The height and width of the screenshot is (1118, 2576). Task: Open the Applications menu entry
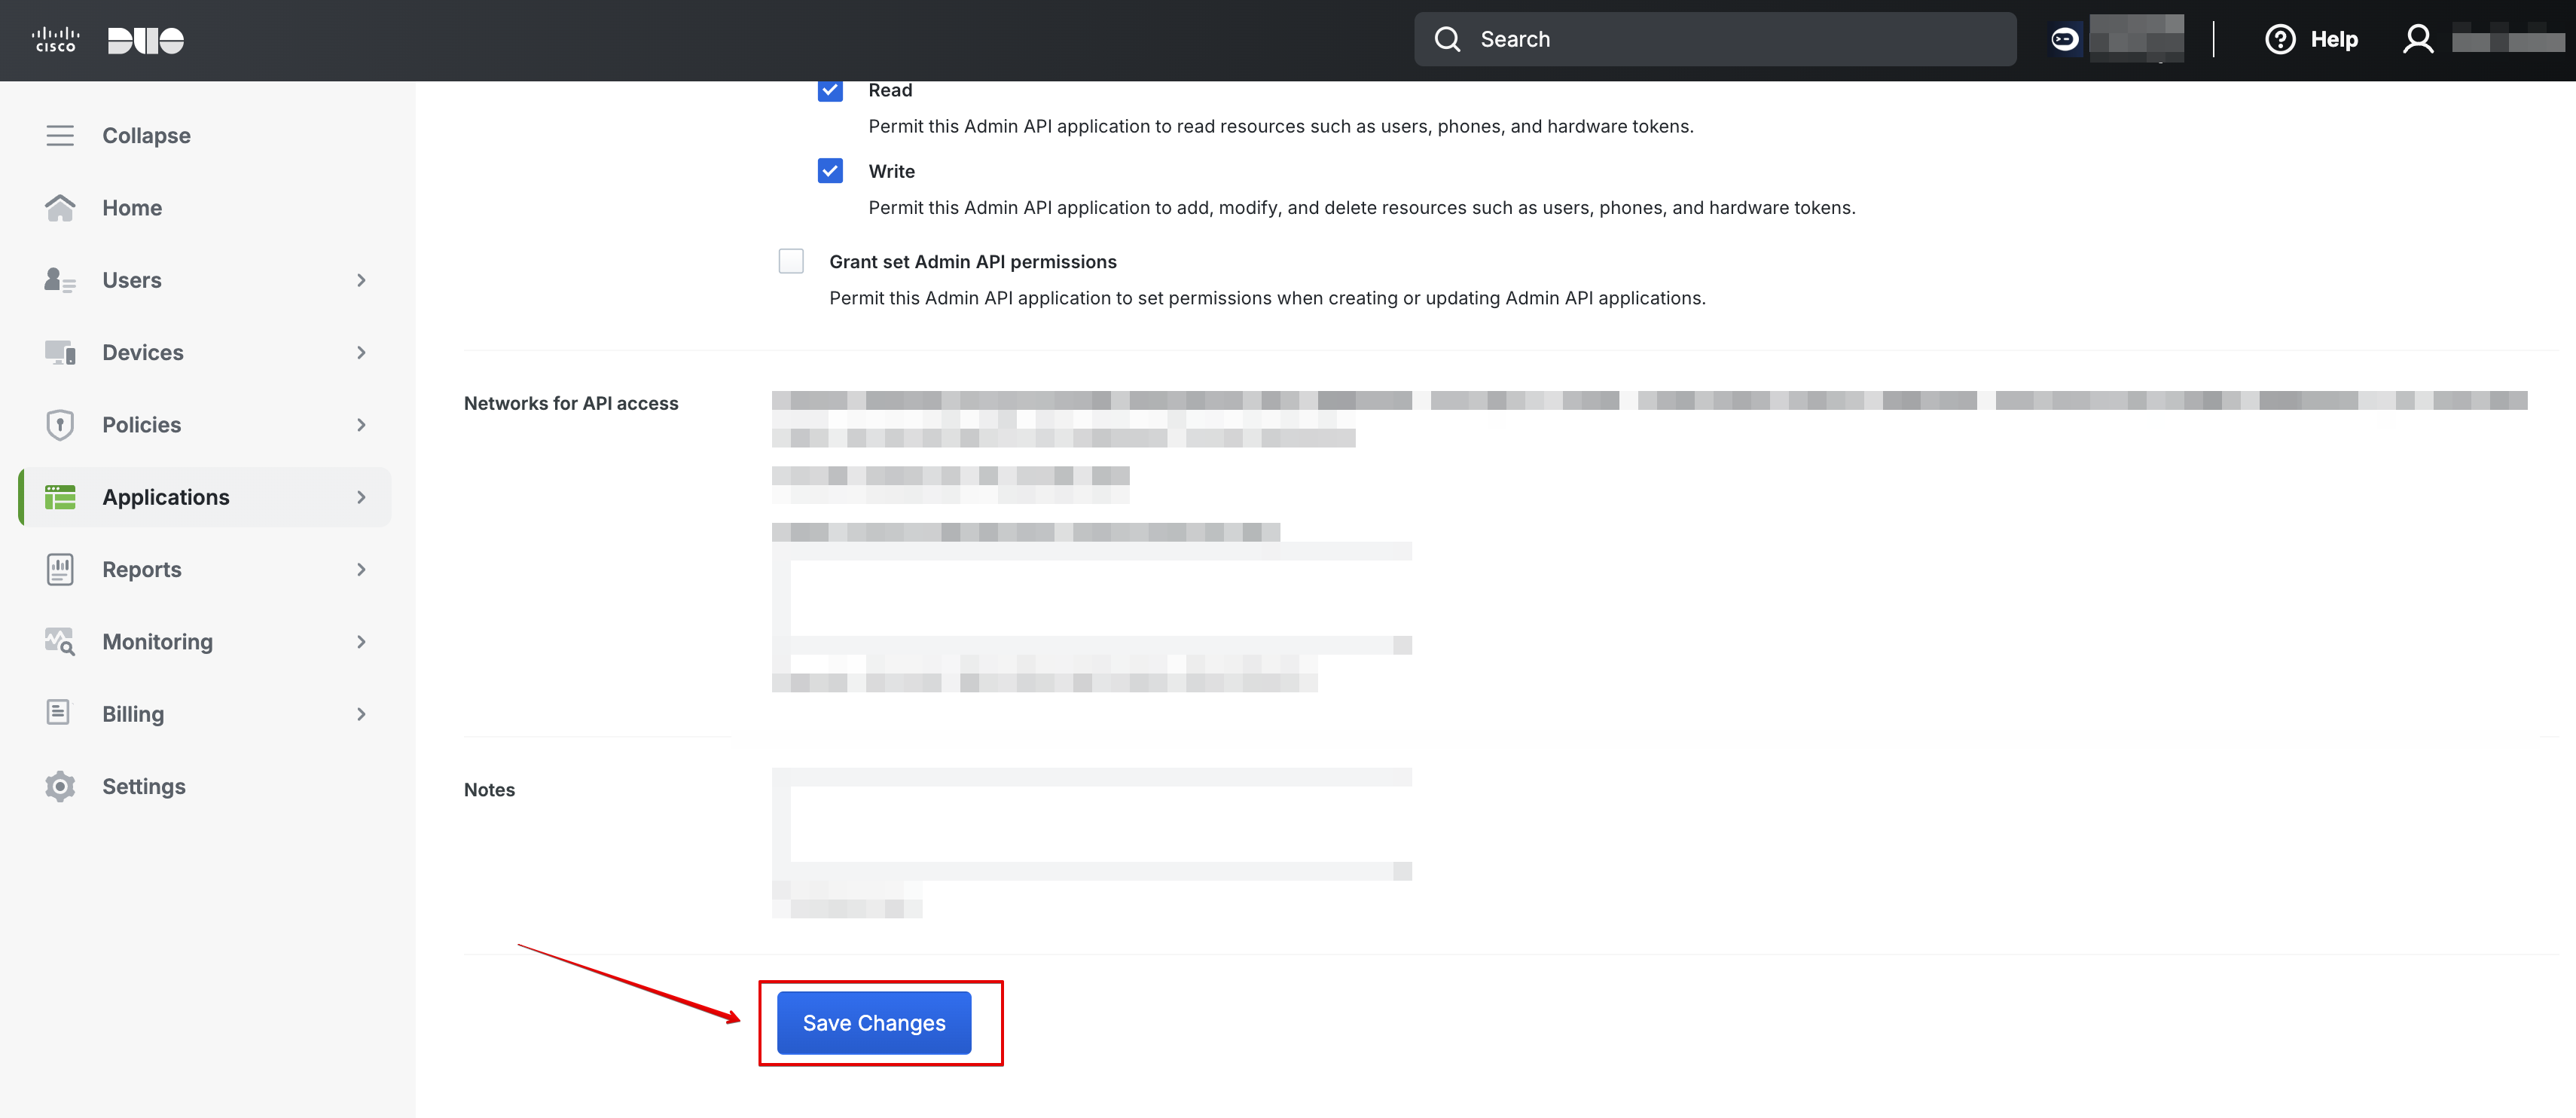[165, 496]
